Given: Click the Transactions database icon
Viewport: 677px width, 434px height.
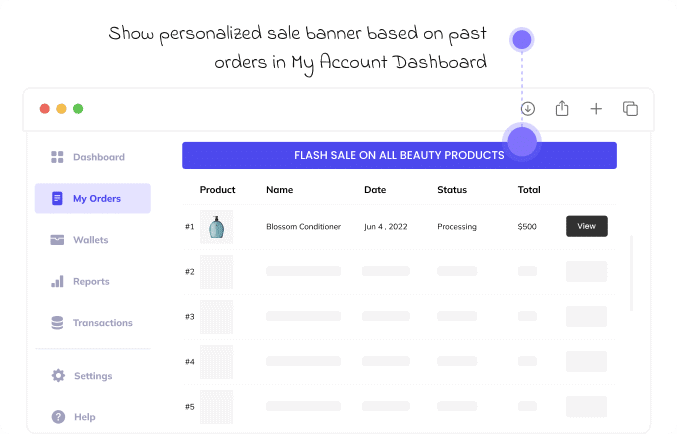Looking at the screenshot, I should [x=57, y=323].
